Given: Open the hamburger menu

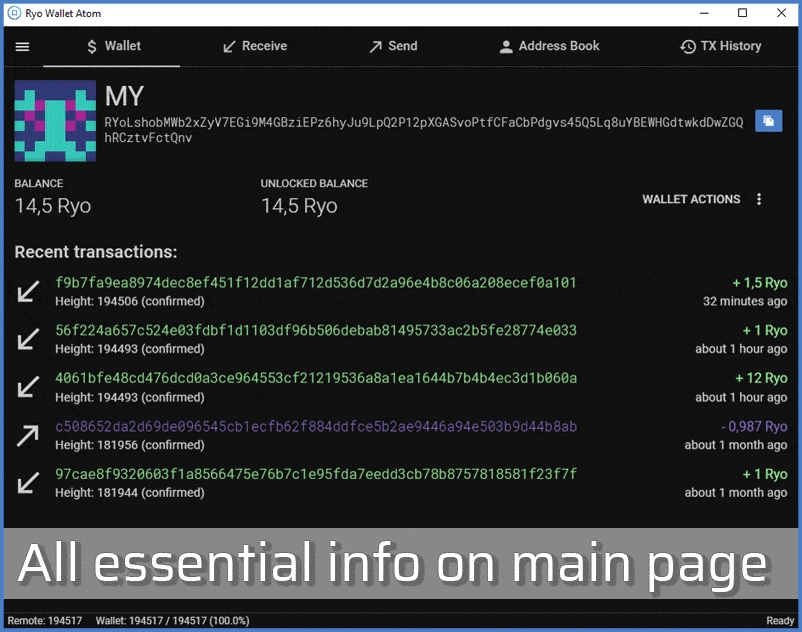Looking at the screenshot, I should 23,47.
